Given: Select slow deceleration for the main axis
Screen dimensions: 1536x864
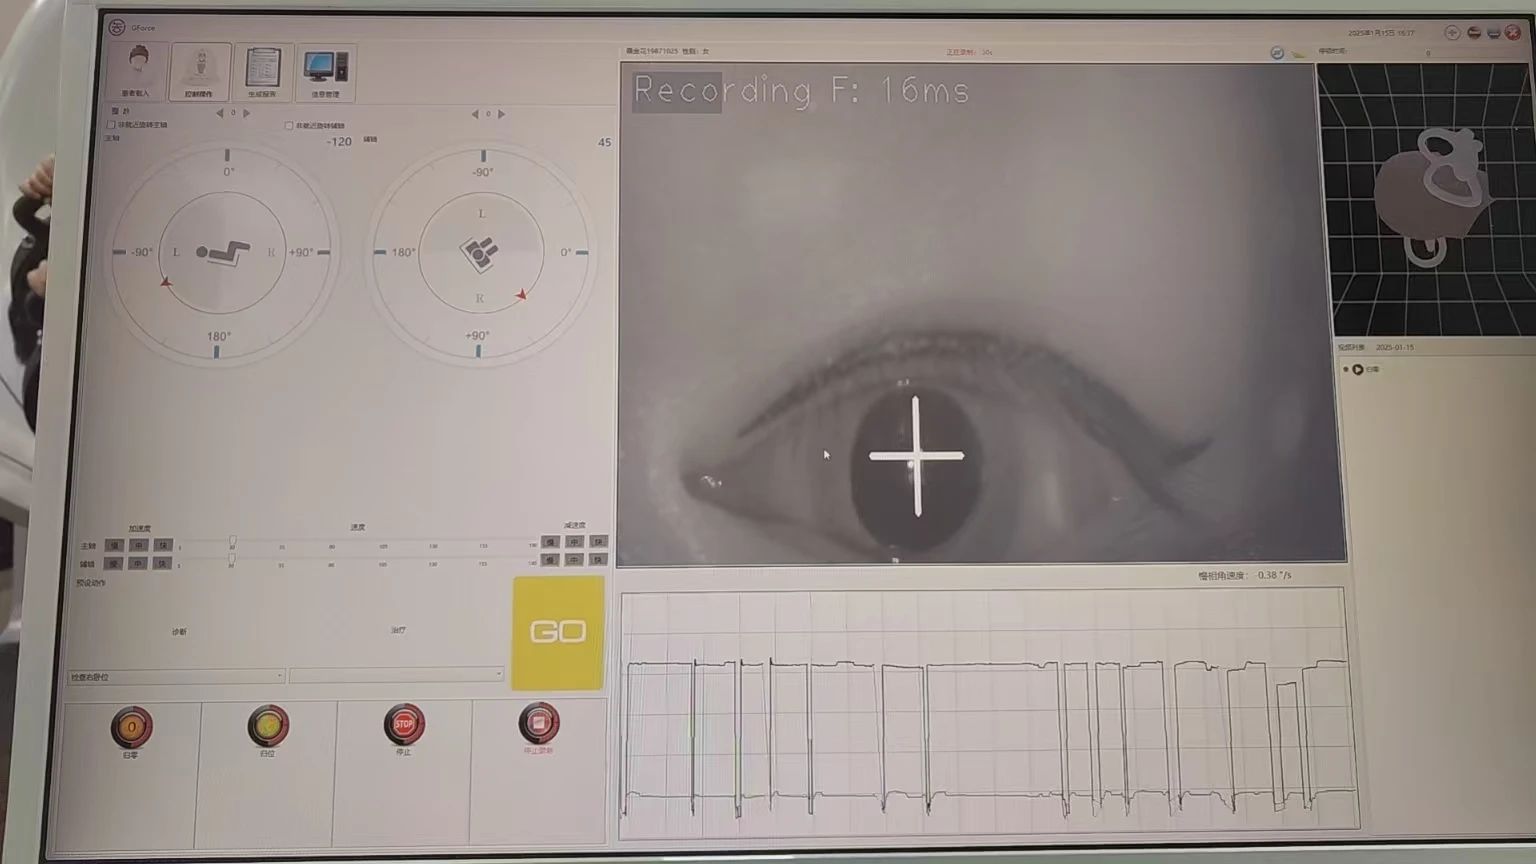Looking at the screenshot, I should pos(550,543).
